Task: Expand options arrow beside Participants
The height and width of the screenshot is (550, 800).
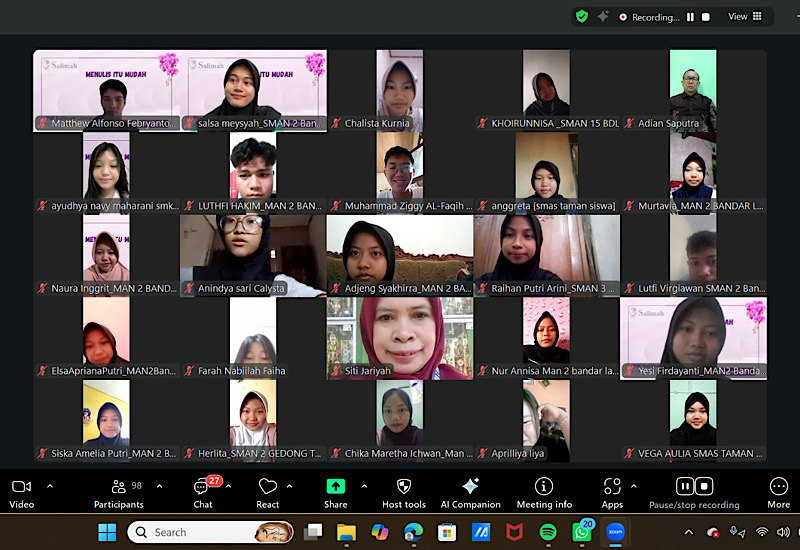Action: coord(160,486)
